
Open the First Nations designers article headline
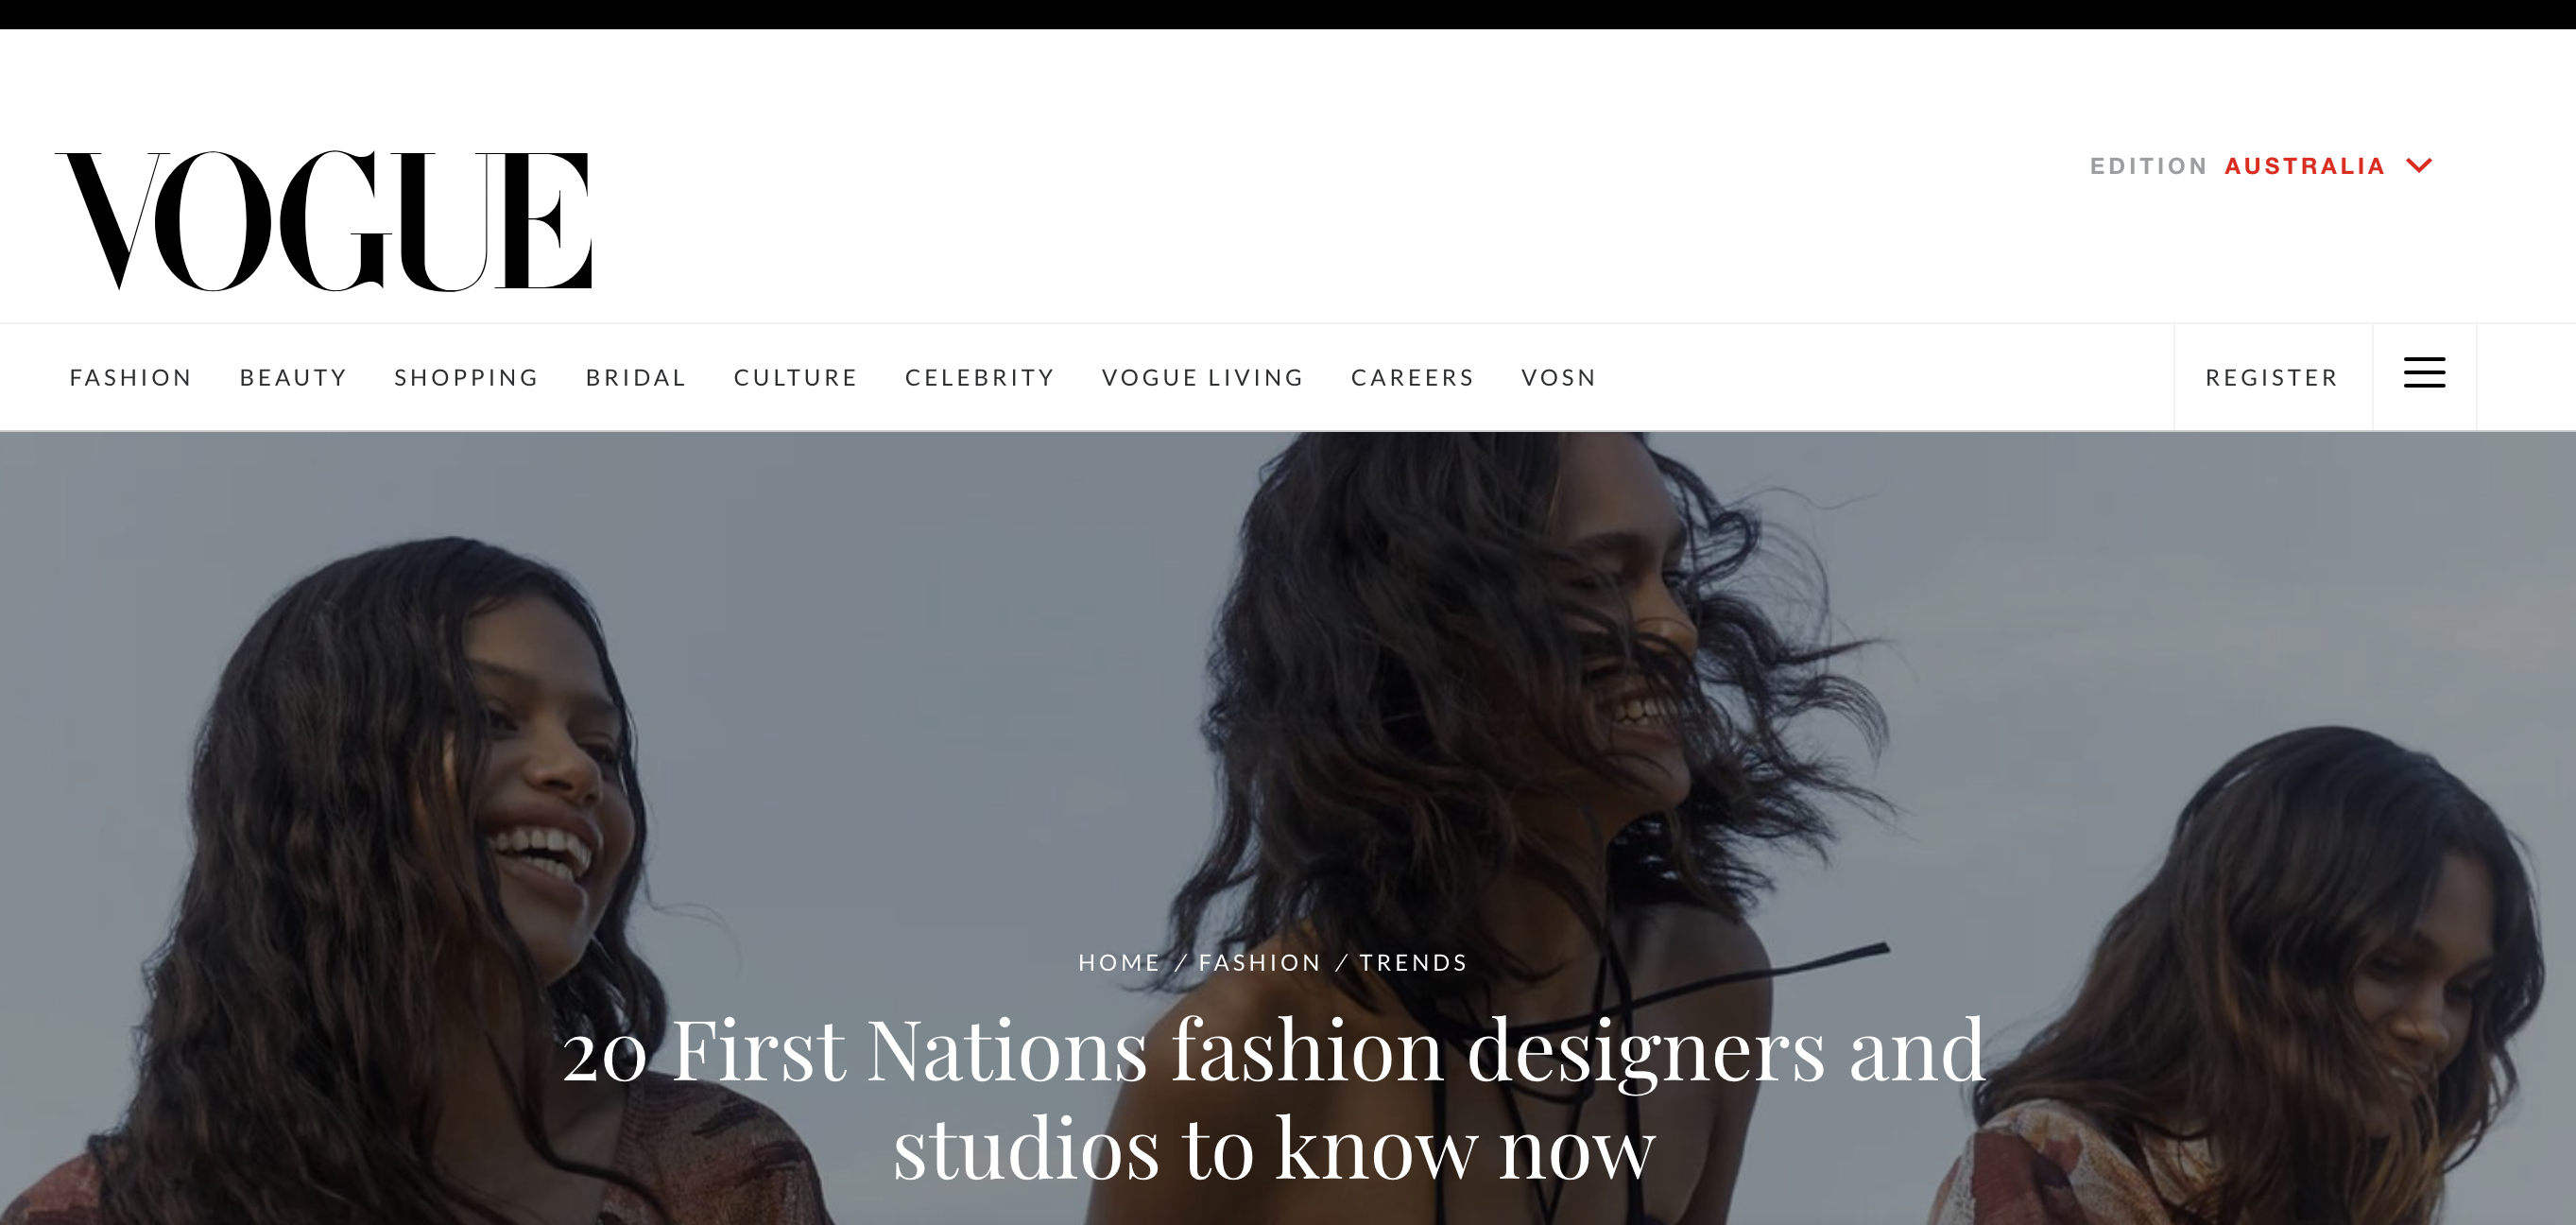click(x=1274, y=1098)
